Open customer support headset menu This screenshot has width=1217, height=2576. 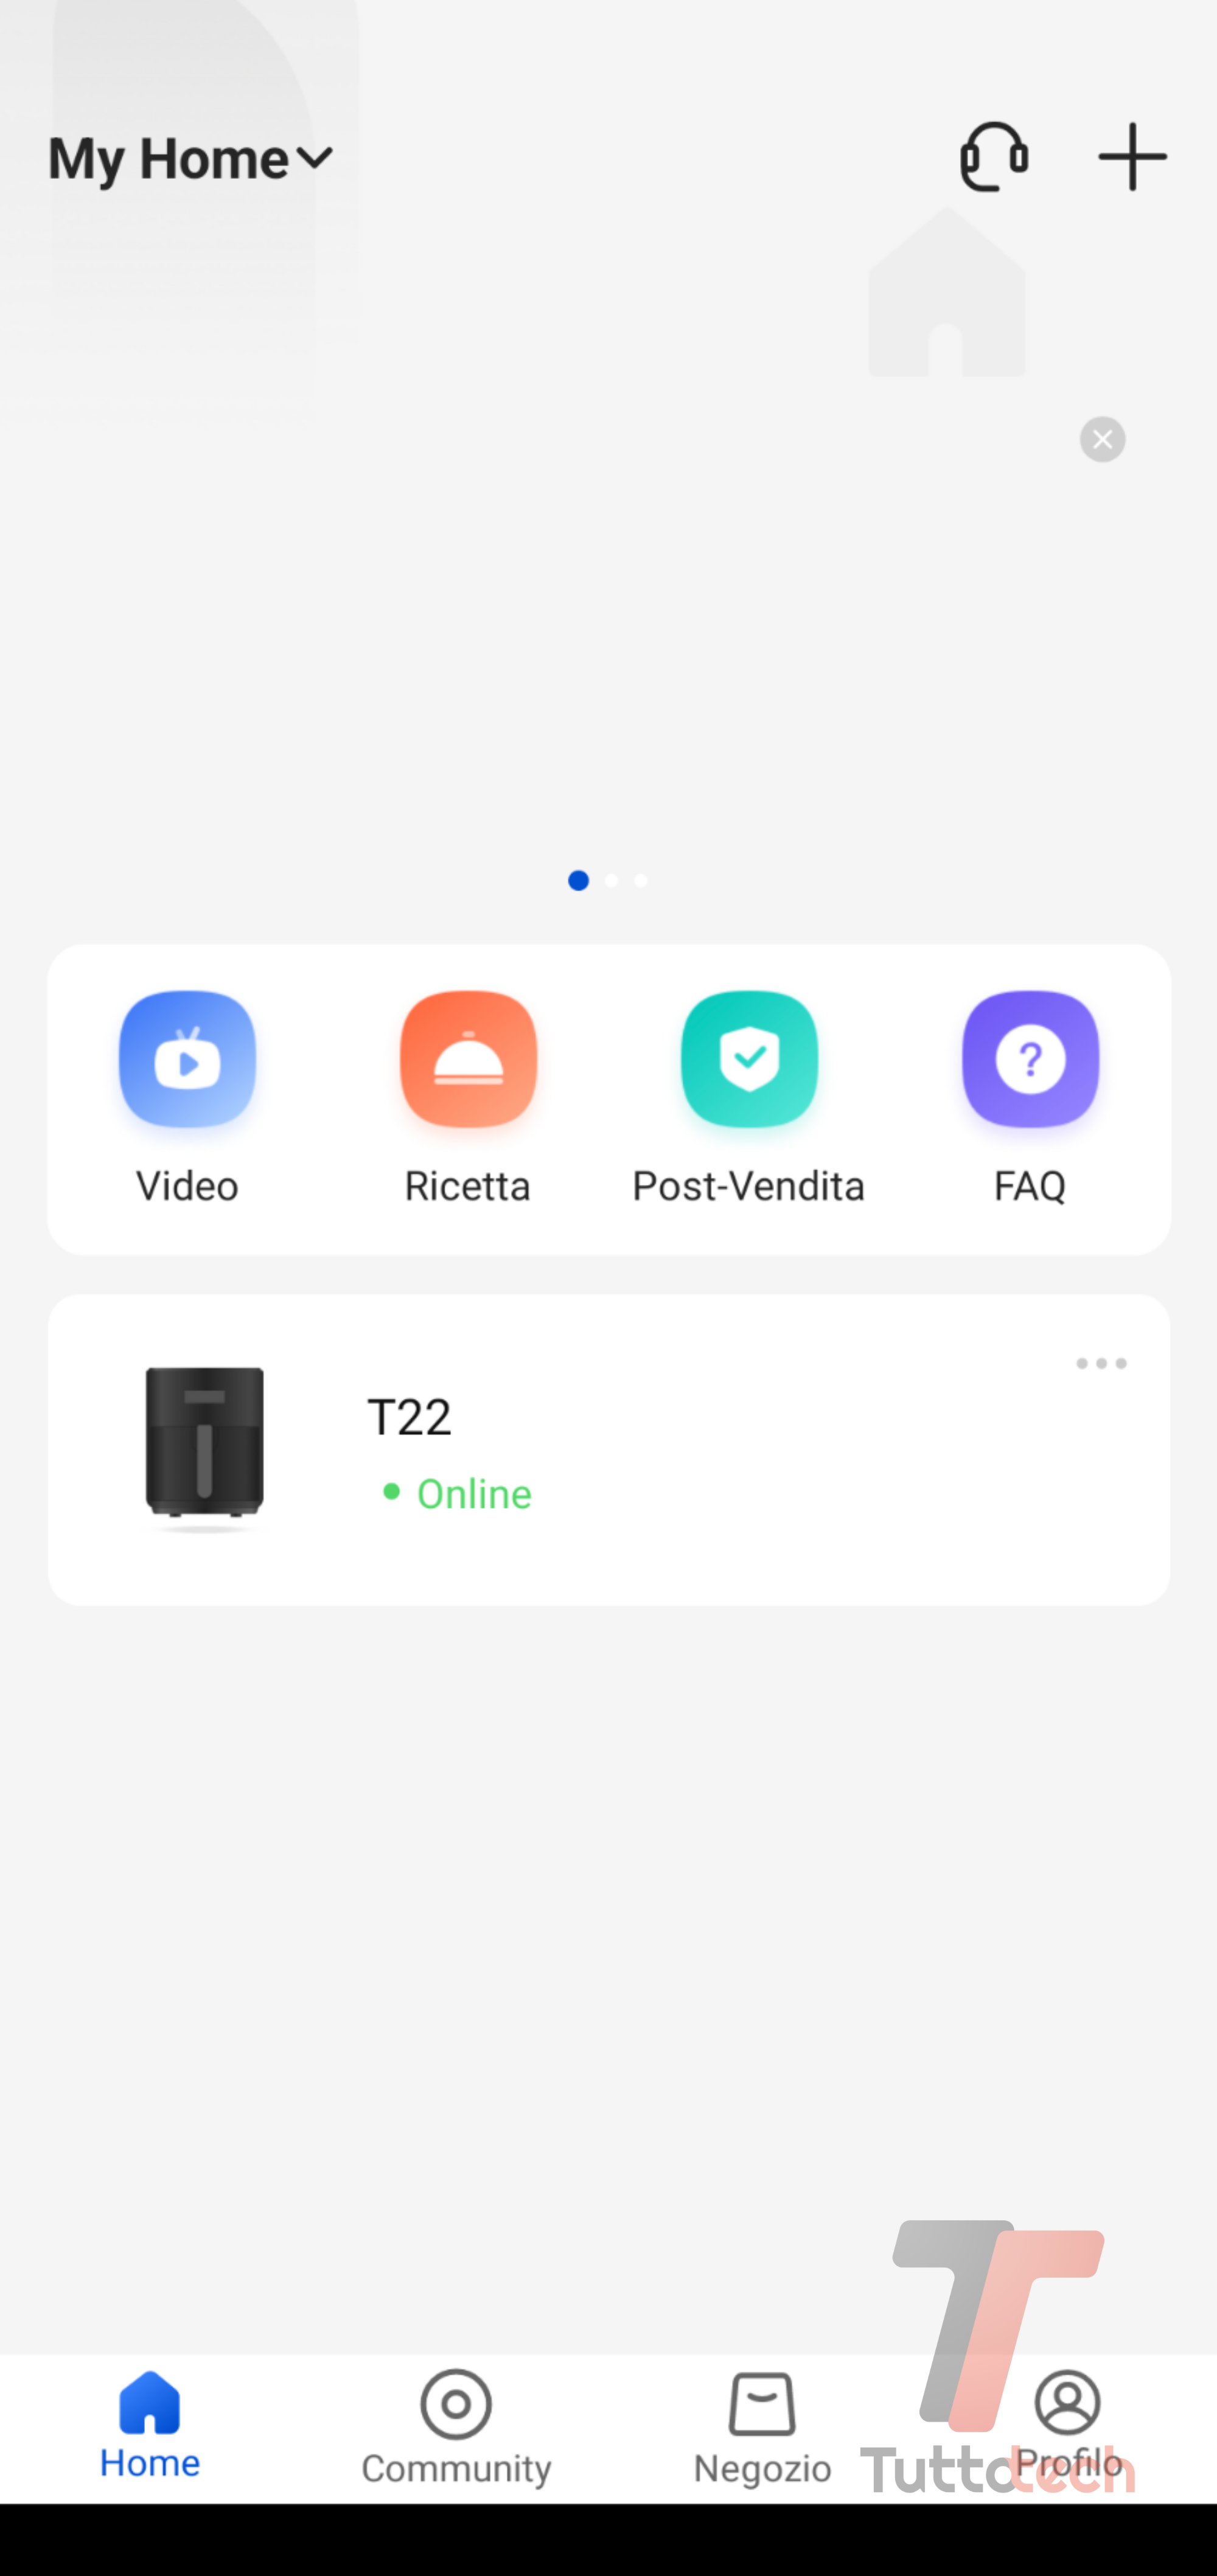click(x=995, y=156)
